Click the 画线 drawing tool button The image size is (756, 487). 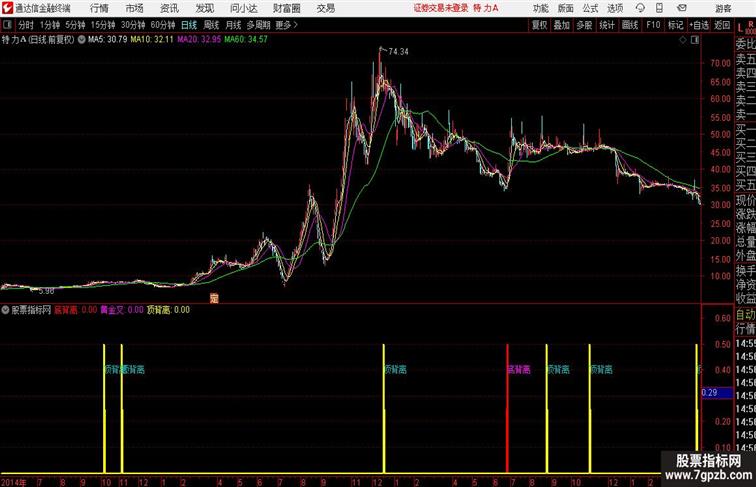click(x=630, y=25)
